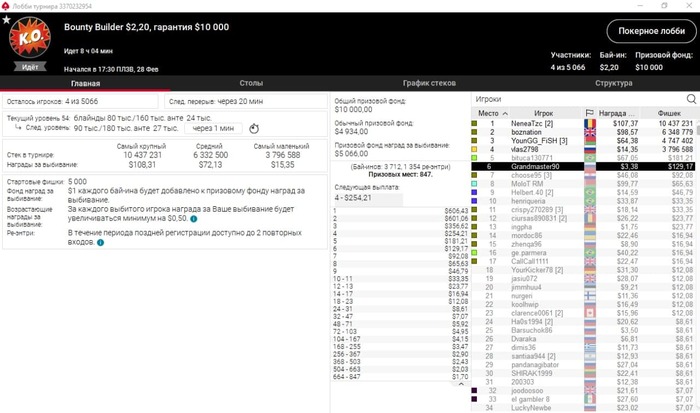
Task: Click the green color label for bituca130771
Action: pos(474,158)
